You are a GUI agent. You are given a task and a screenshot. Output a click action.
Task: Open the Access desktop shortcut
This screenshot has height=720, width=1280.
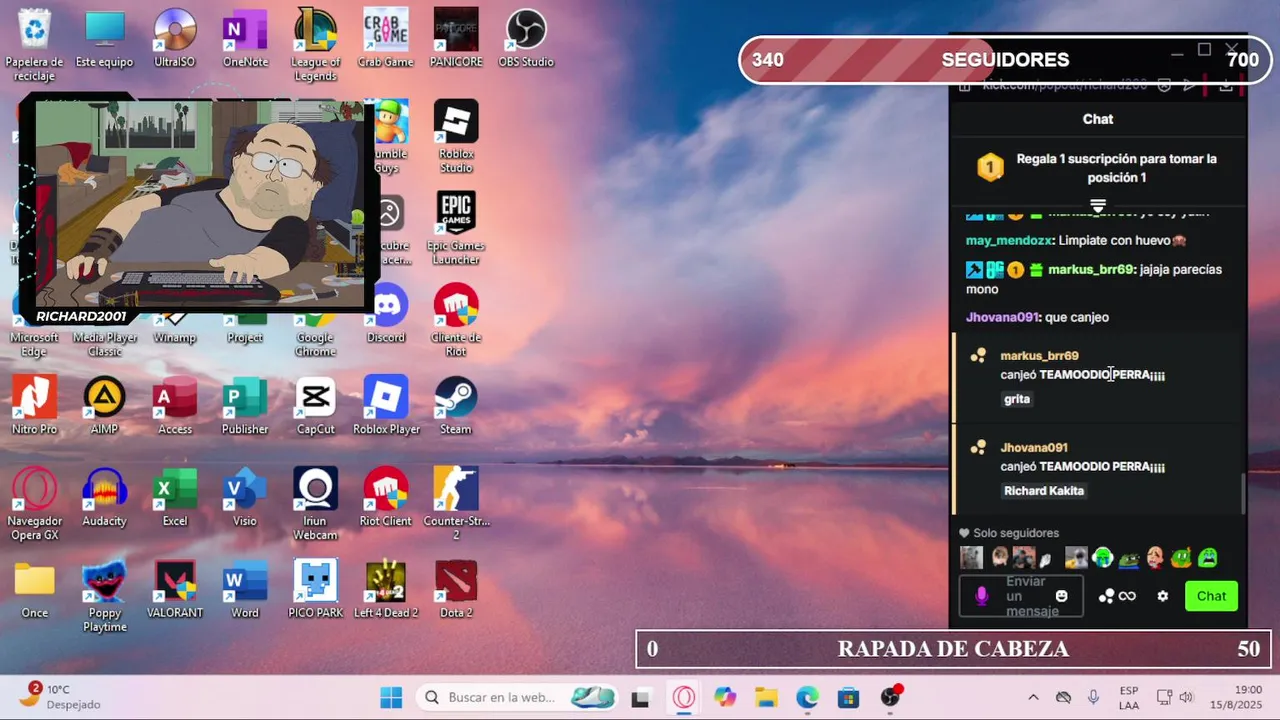click(x=175, y=406)
